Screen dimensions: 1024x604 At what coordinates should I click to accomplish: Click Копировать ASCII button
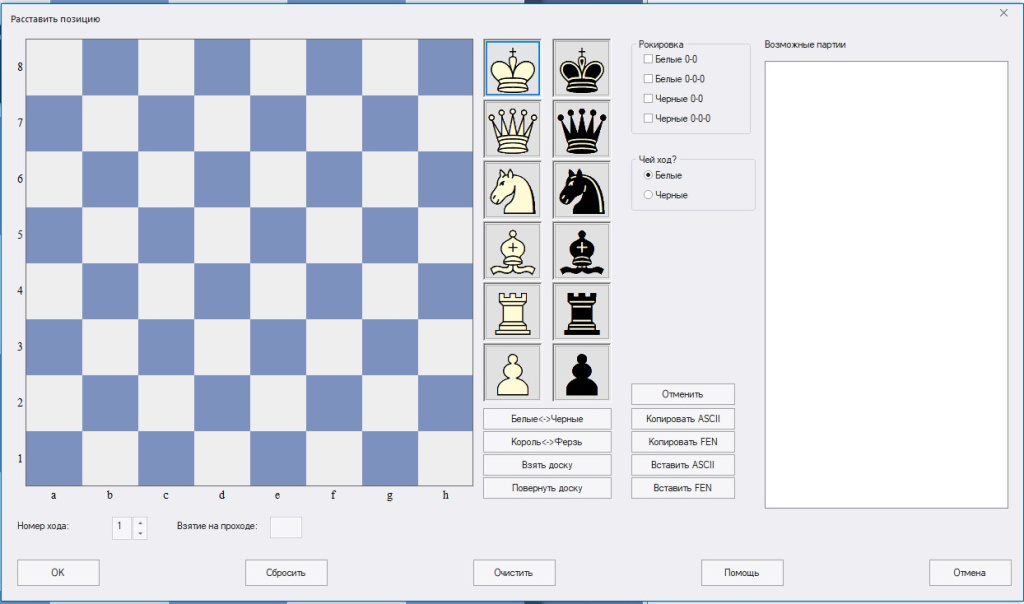tap(682, 419)
